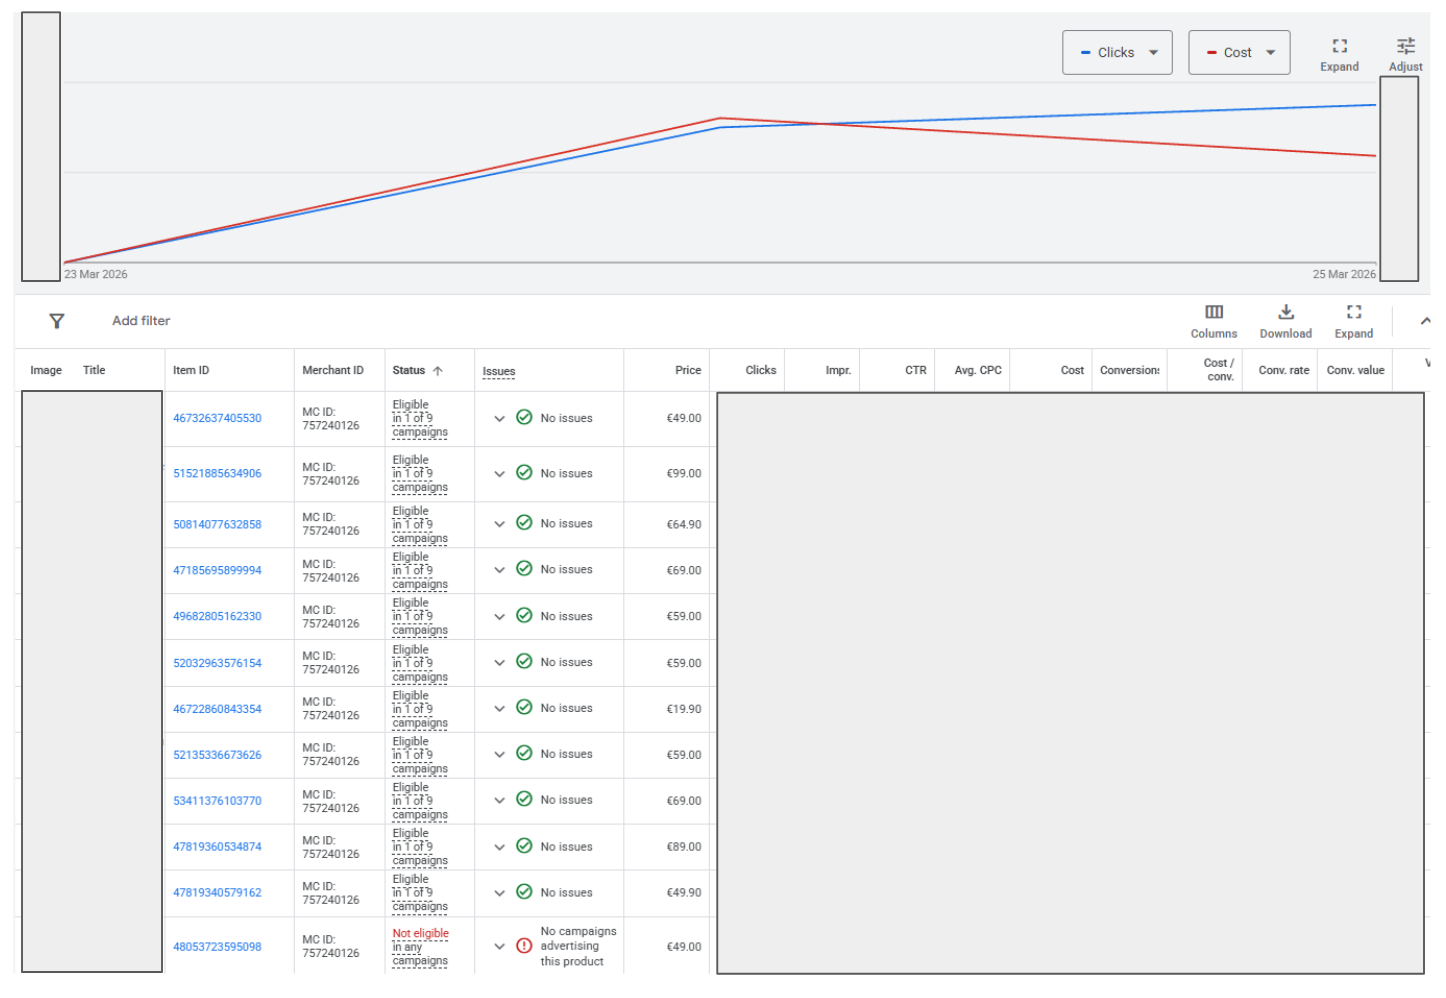Click Add filter to filter products
Viewport: 1446px width, 998px height.
pos(140,320)
